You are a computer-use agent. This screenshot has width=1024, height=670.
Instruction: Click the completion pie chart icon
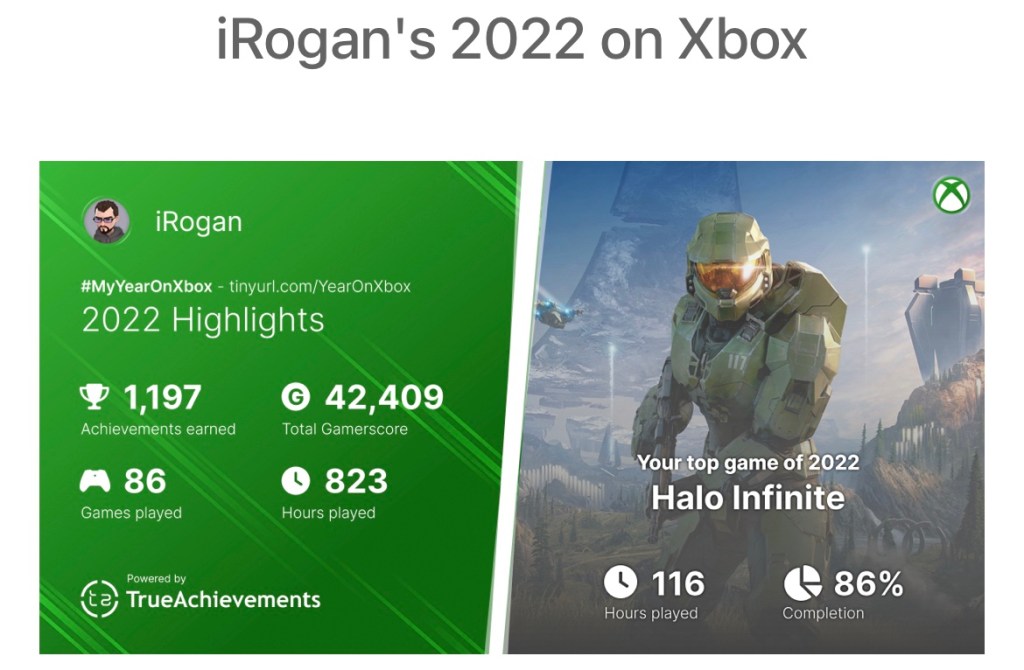[x=800, y=581]
